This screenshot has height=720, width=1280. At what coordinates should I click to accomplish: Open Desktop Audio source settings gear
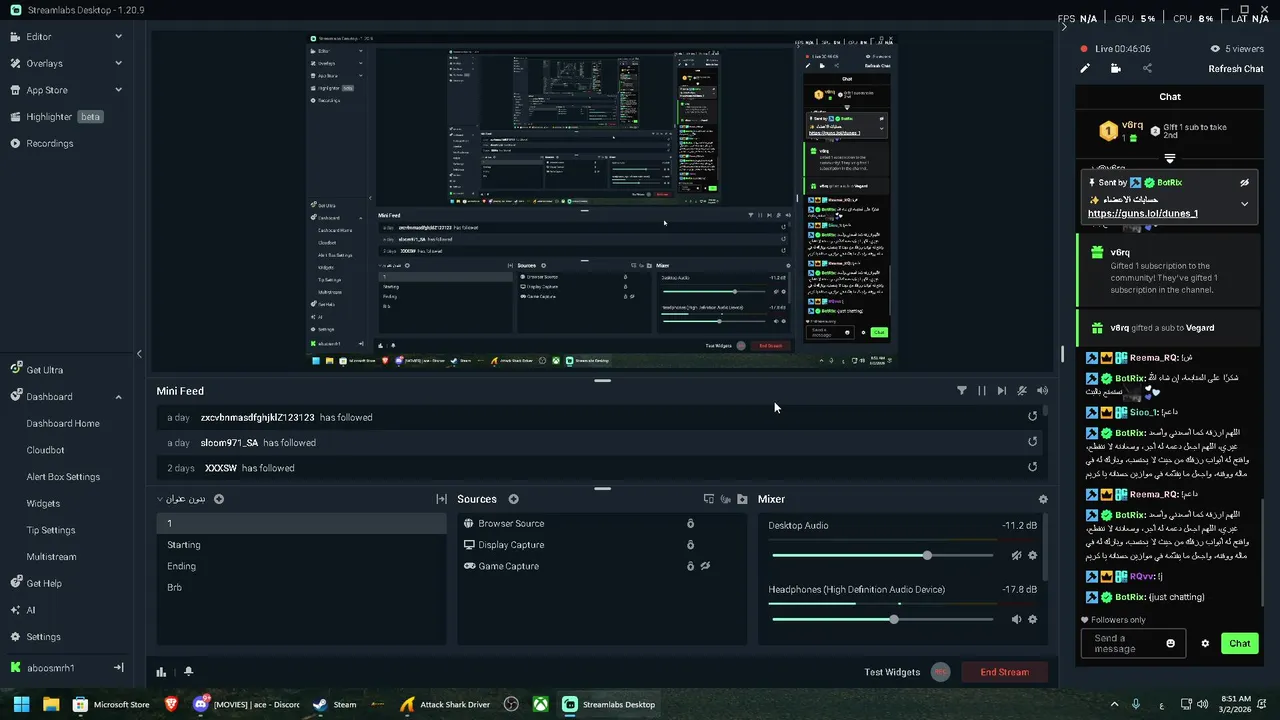coord(1033,555)
